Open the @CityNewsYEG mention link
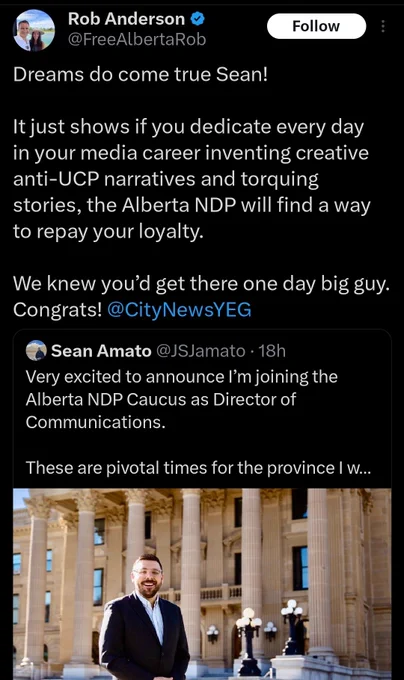404x680 pixels. (179, 310)
